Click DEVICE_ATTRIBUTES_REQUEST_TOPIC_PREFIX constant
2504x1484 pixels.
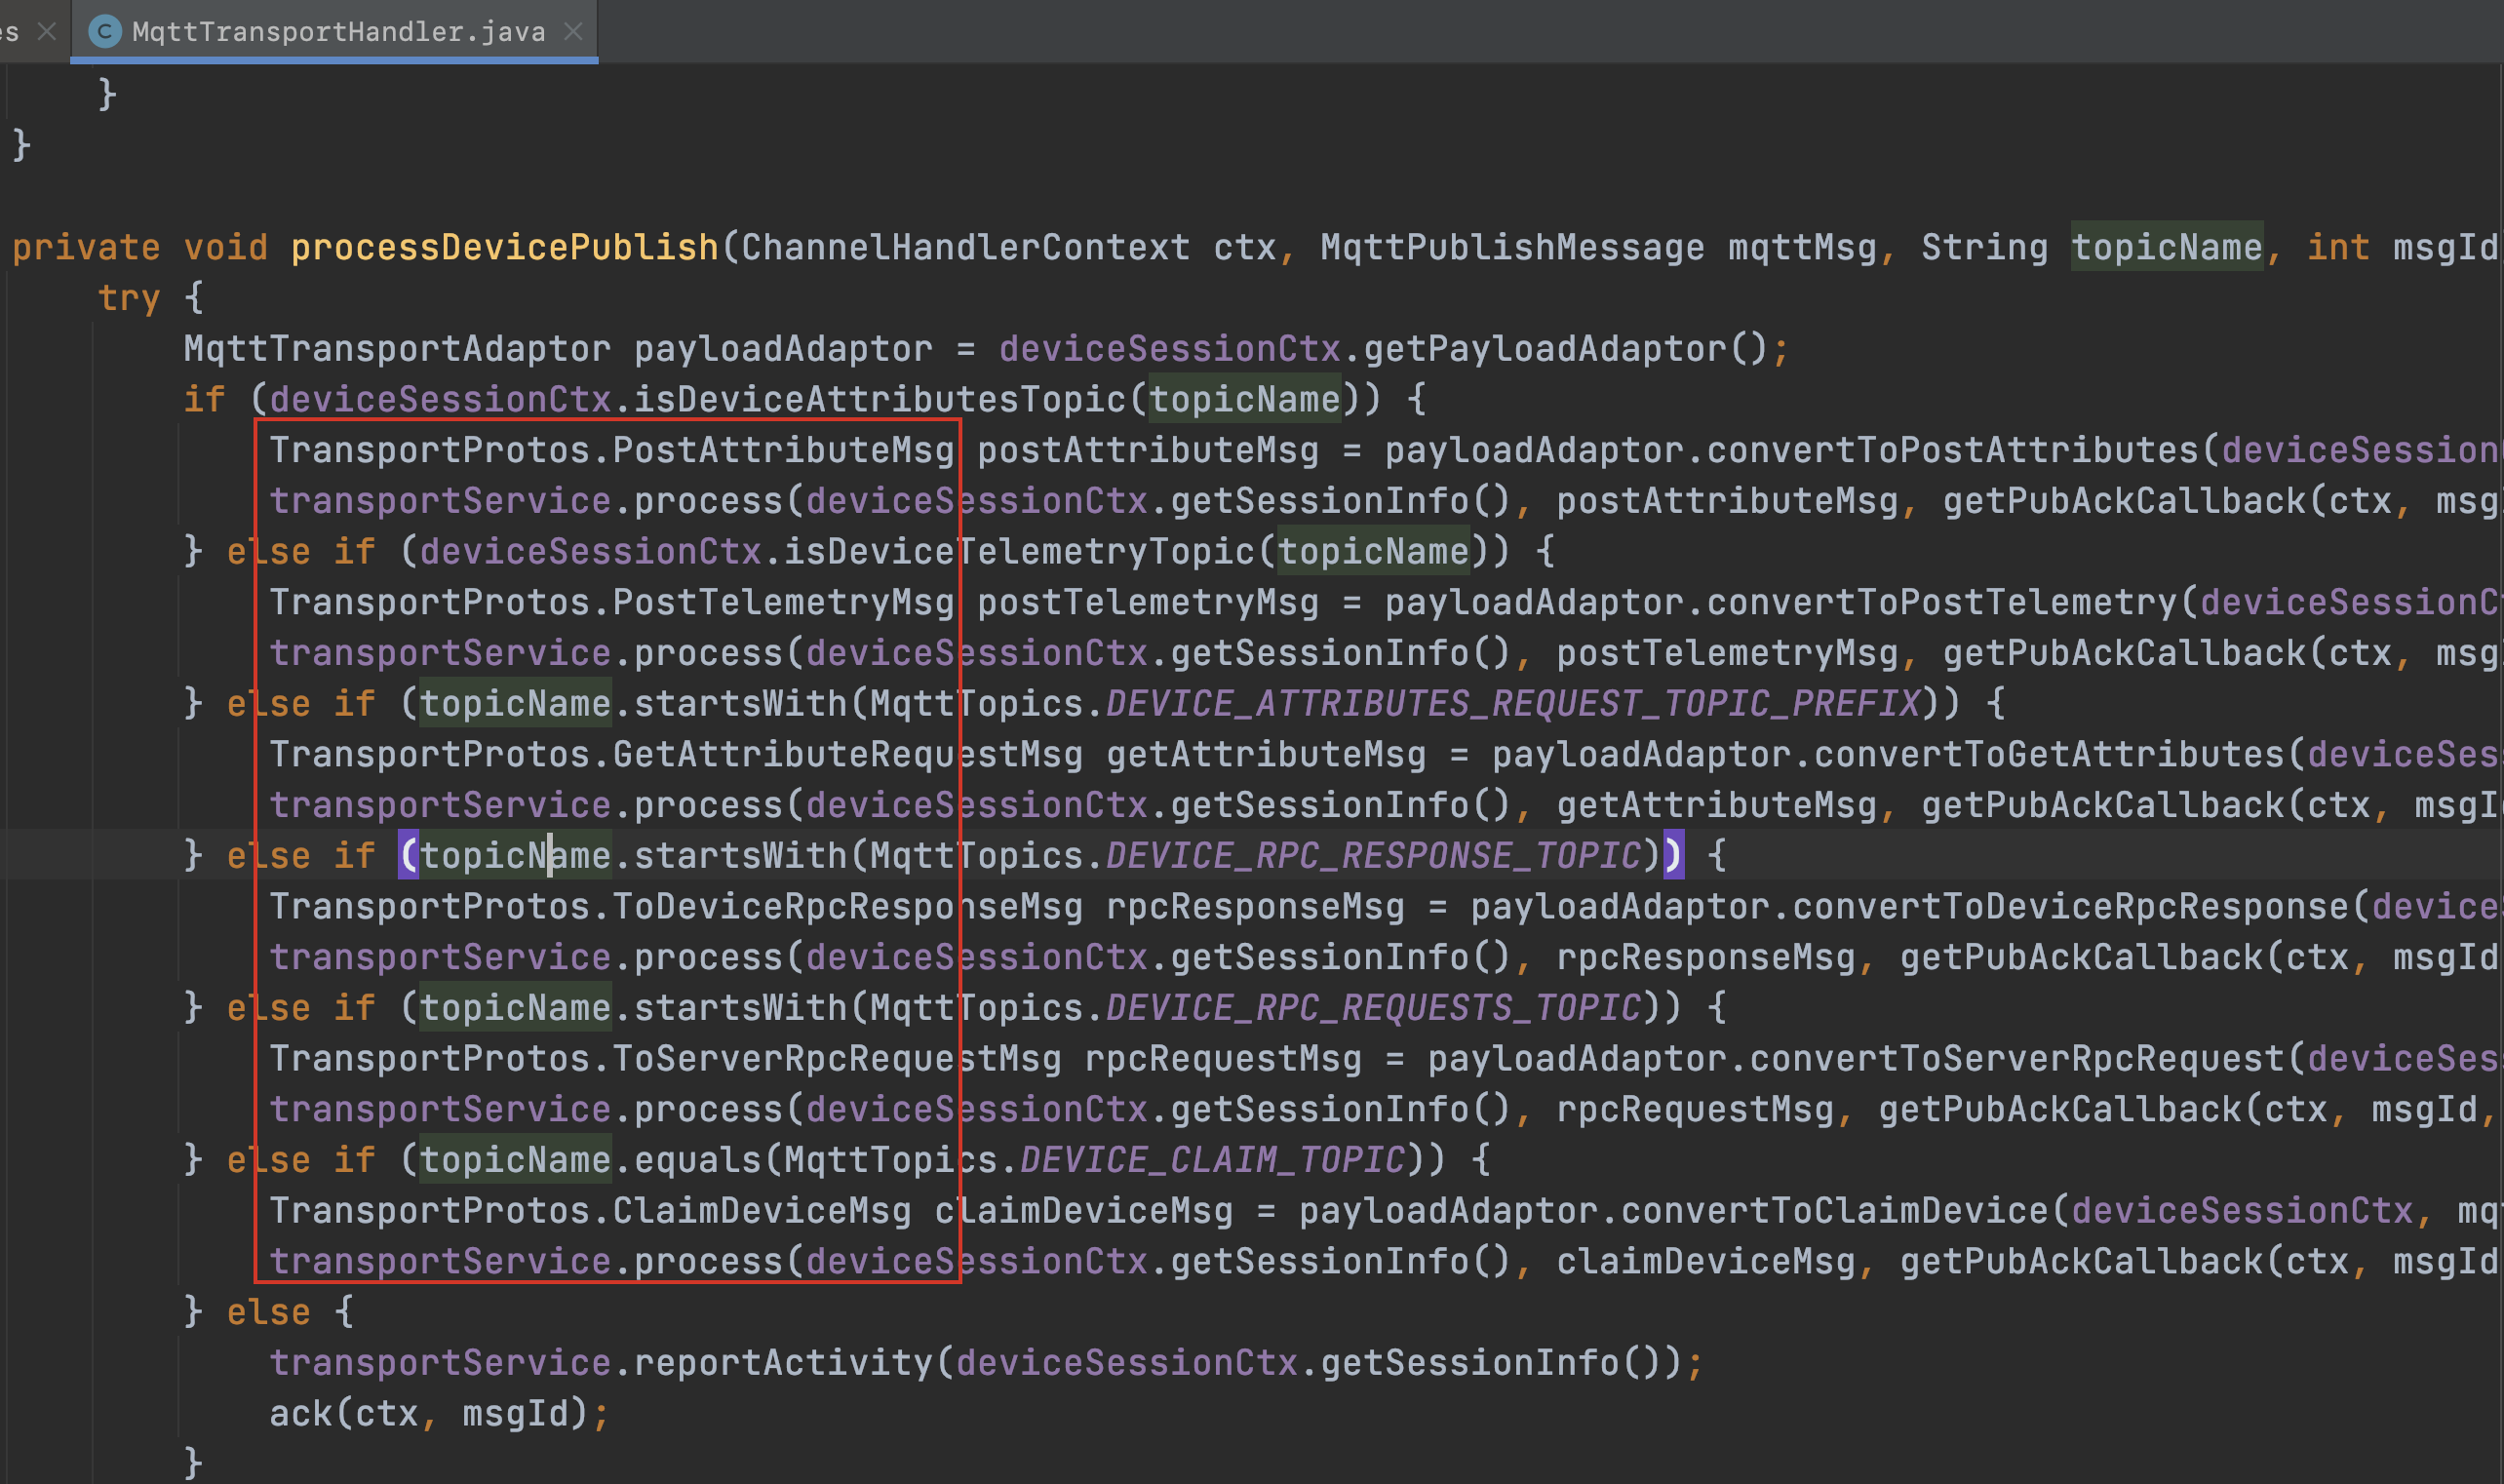coord(1513,704)
